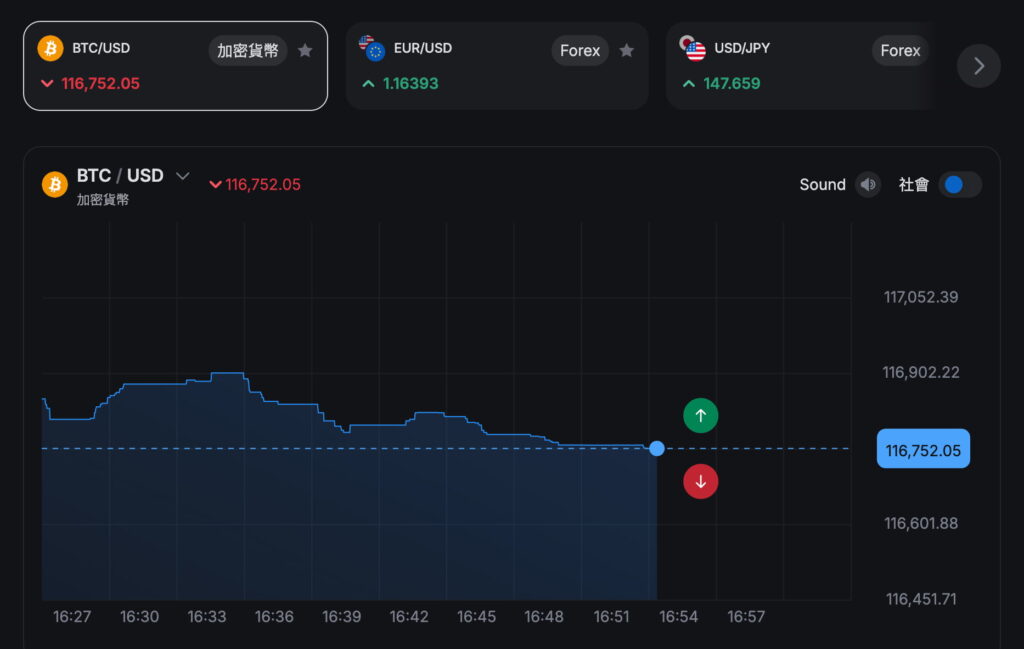Click the current price dot on chart

click(657, 449)
